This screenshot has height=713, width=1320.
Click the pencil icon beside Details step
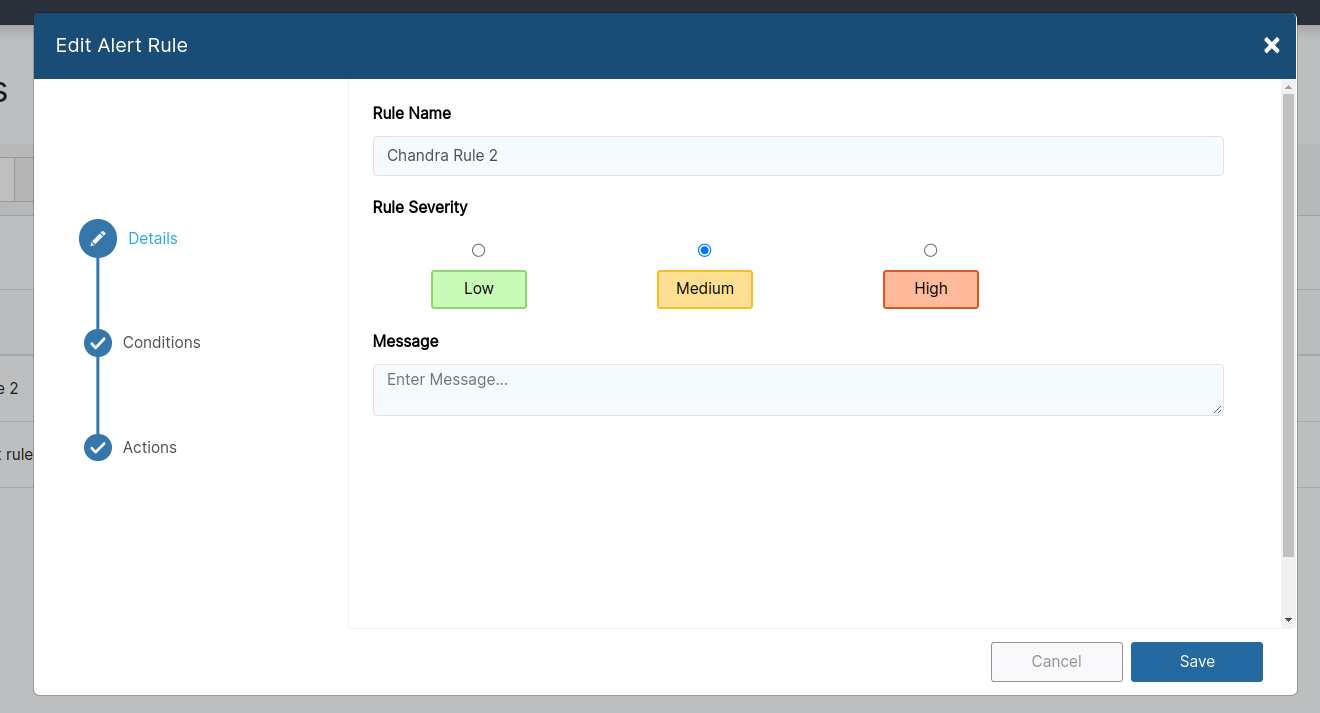click(97, 238)
